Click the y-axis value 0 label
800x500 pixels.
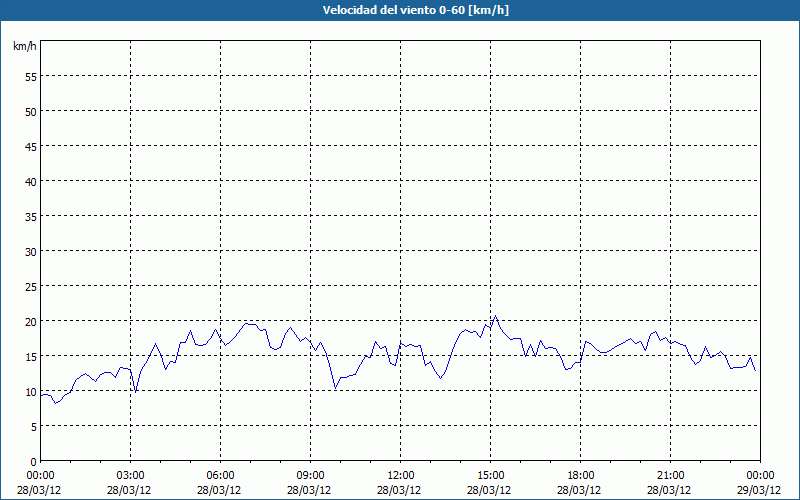coord(34,462)
